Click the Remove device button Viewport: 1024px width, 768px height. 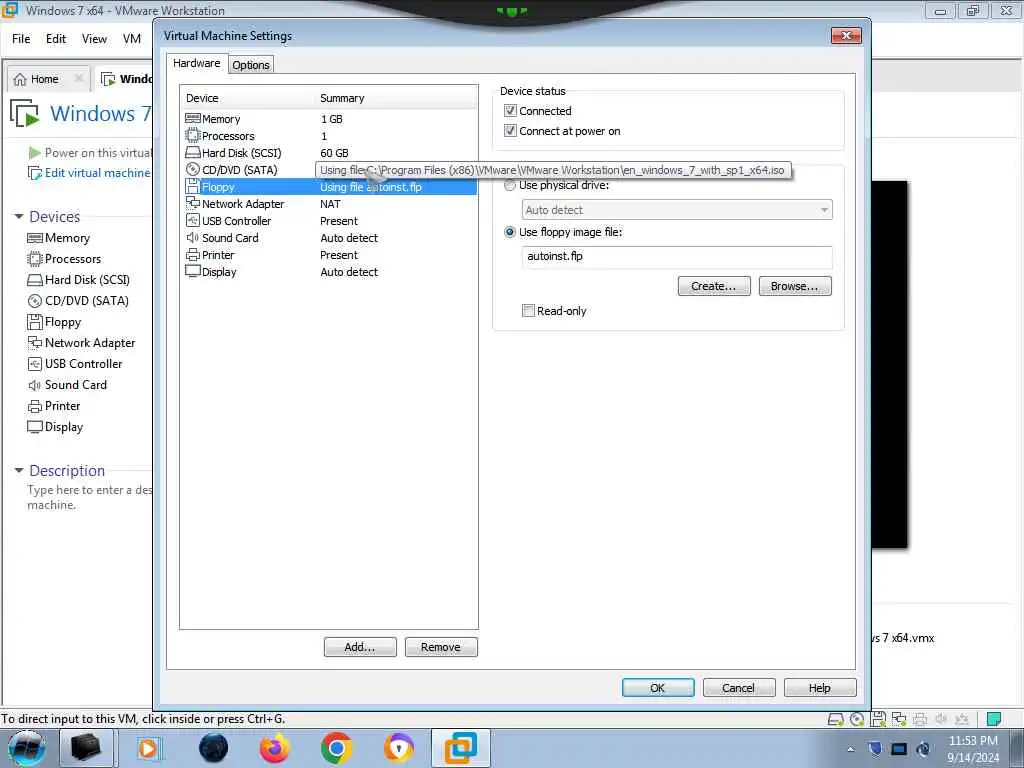[441, 647]
